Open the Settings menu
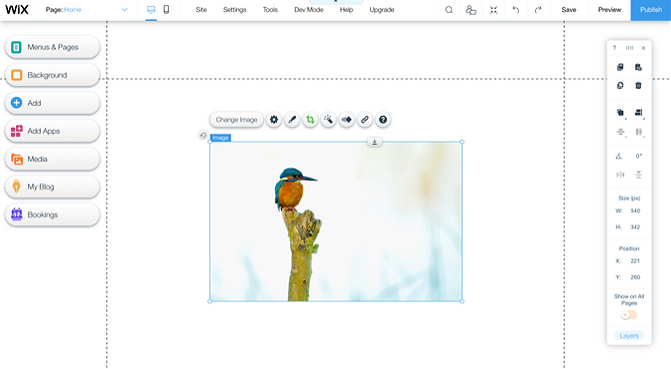 (x=235, y=9)
